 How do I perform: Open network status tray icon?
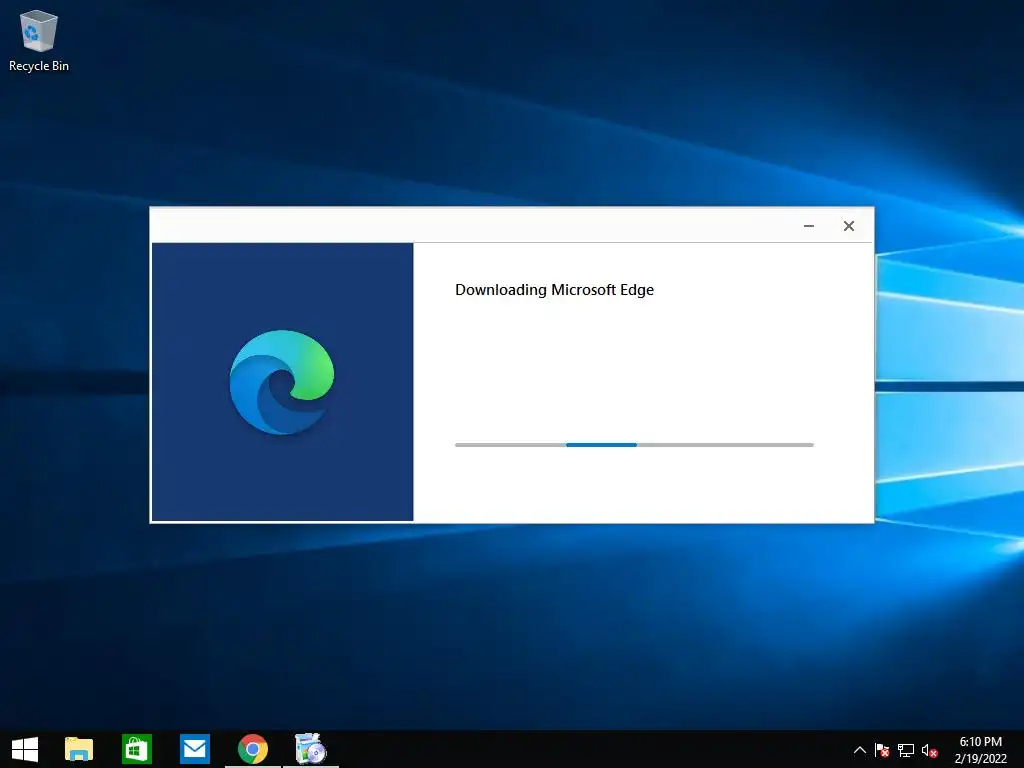pyautogui.click(x=906, y=750)
